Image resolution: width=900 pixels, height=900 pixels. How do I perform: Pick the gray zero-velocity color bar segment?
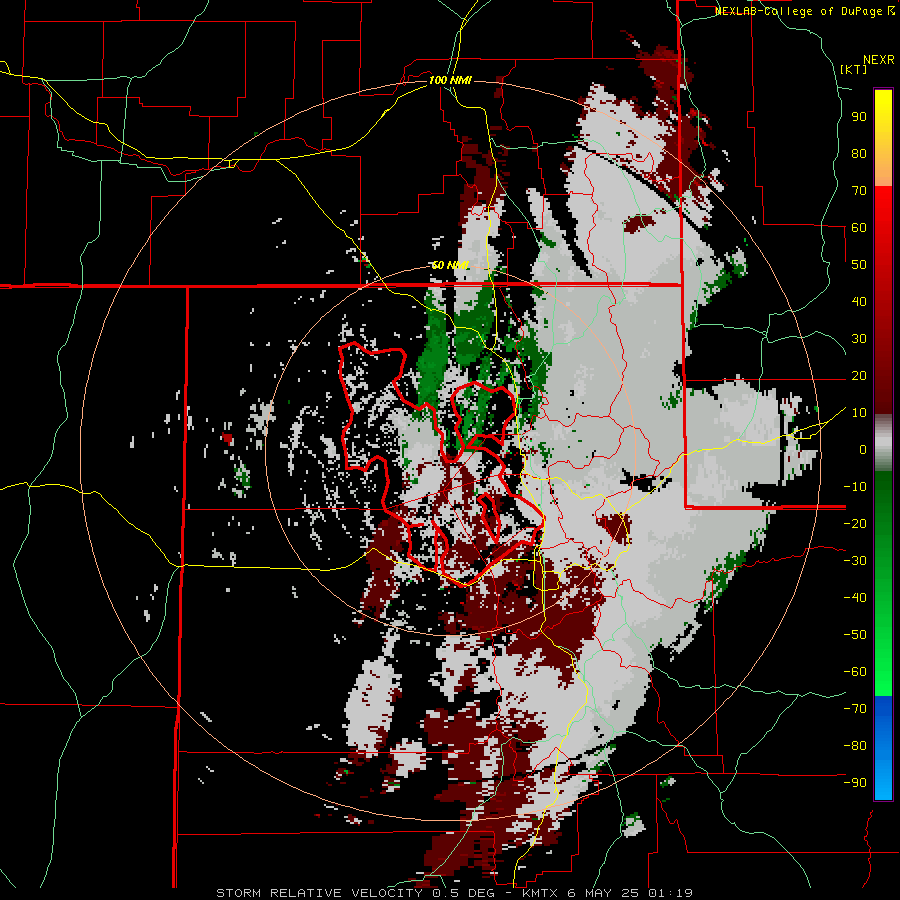point(883,443)
